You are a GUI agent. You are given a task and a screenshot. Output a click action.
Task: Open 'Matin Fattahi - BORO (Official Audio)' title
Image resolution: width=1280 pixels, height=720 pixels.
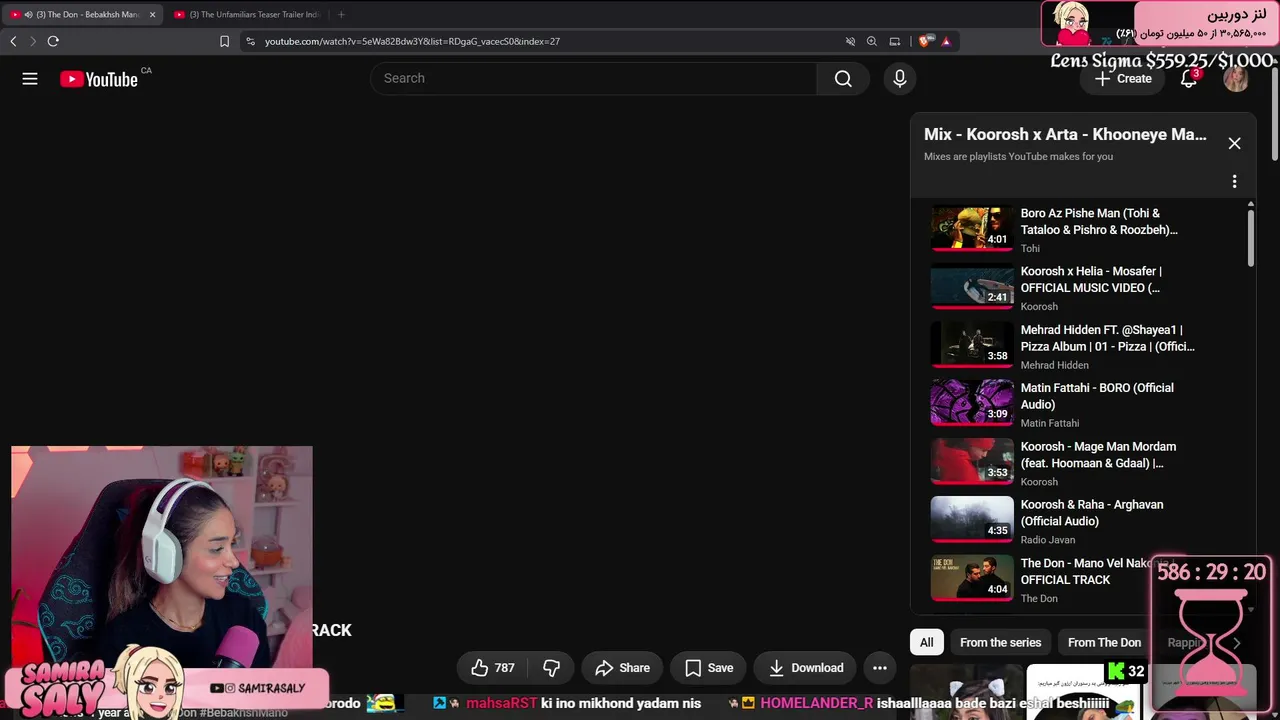coord(1097,396)
